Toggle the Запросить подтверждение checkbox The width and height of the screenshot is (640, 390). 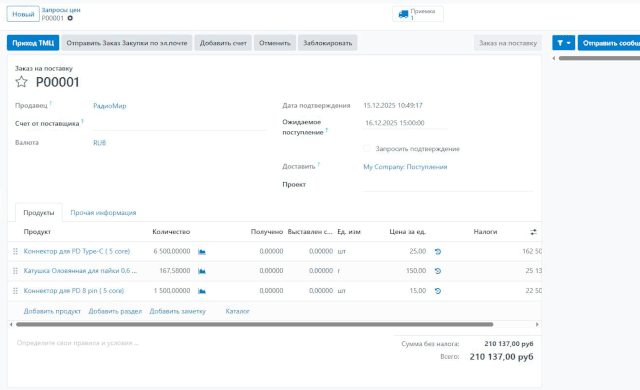coord(367,148)
